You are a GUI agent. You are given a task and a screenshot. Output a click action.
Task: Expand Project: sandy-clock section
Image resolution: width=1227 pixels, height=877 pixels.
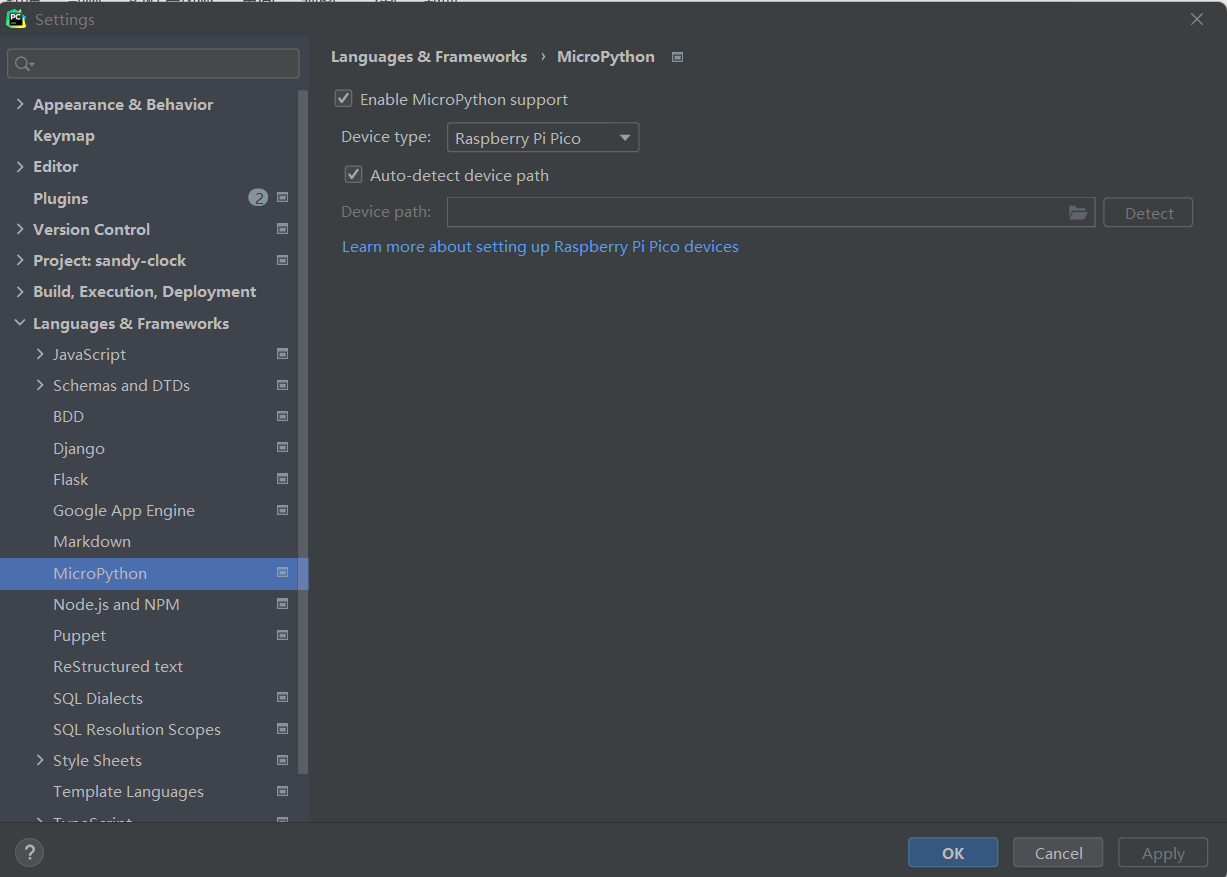[20, 260]
